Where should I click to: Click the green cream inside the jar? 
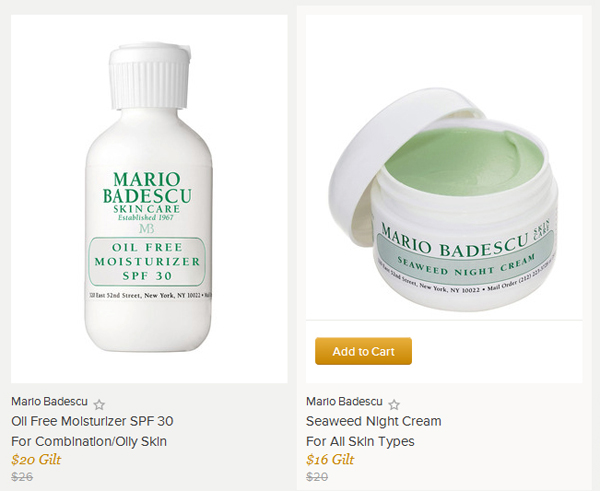pos(463,161)
